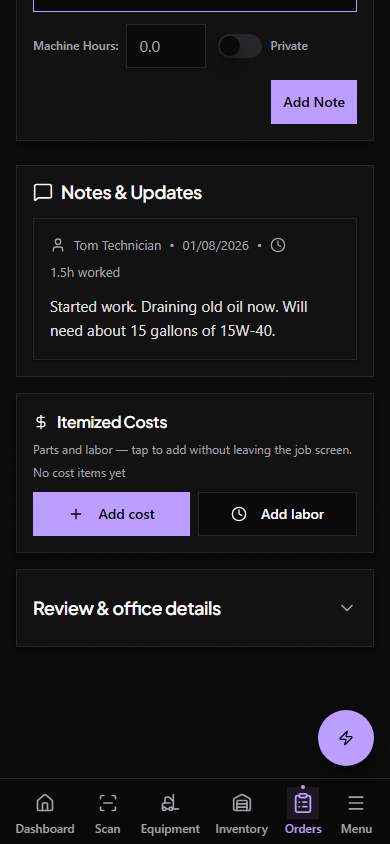This screenshot has width=390, height=844.
Task: Click the dollar sign Itemized Costs icon
Action: coord(41,423)
